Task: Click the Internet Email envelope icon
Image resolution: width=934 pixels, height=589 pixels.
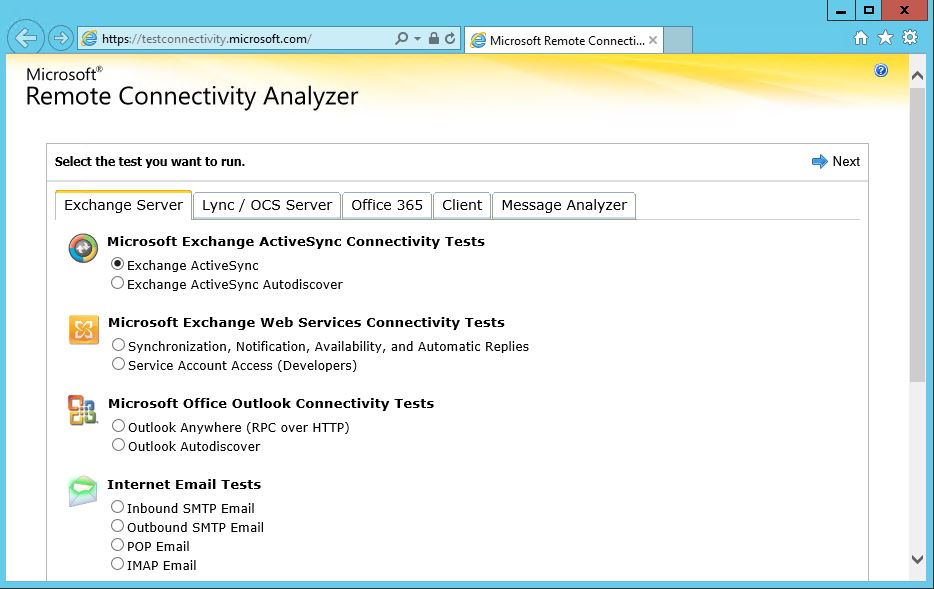Action: click(x=82, y=491)
